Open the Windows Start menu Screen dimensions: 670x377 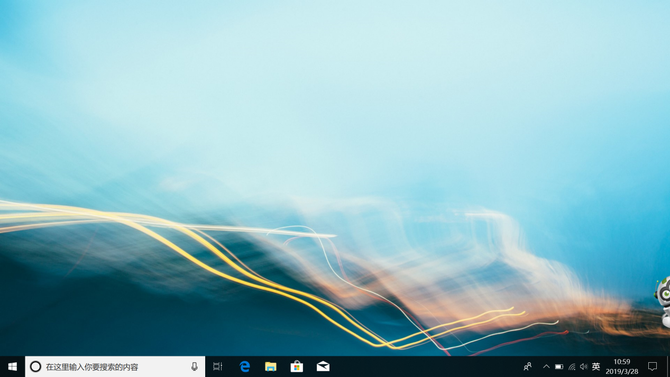point(12,367)
